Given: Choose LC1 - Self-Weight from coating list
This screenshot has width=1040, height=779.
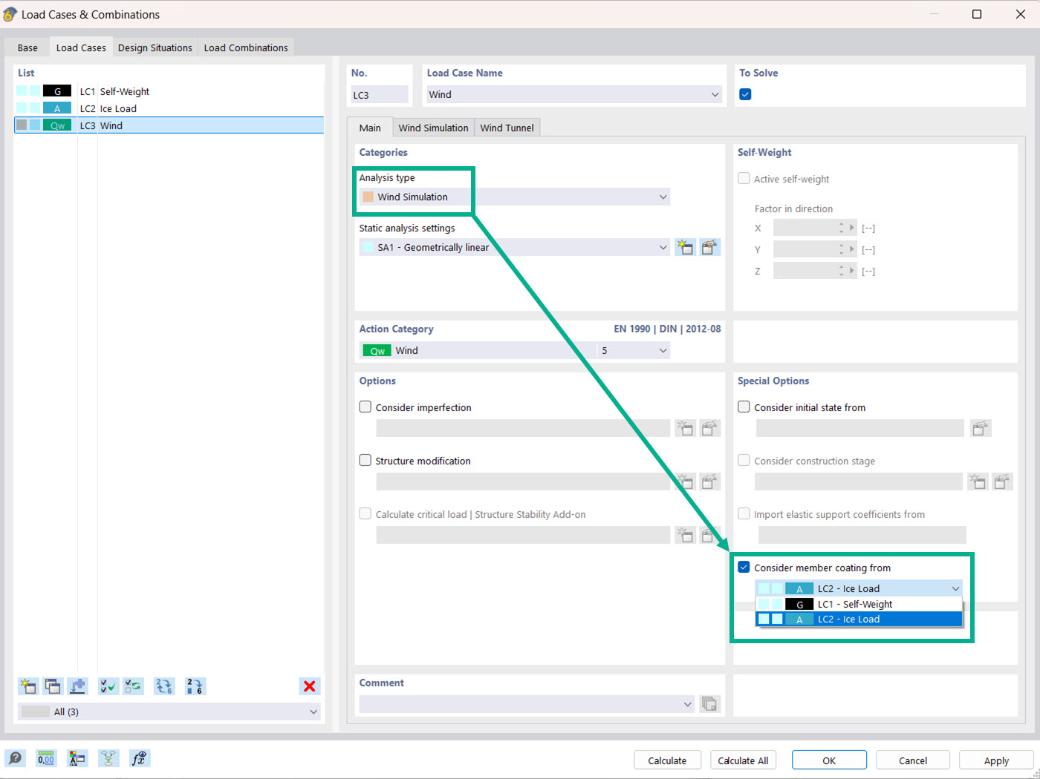Looking at the screenshot, I should click(x=859, y=604).
